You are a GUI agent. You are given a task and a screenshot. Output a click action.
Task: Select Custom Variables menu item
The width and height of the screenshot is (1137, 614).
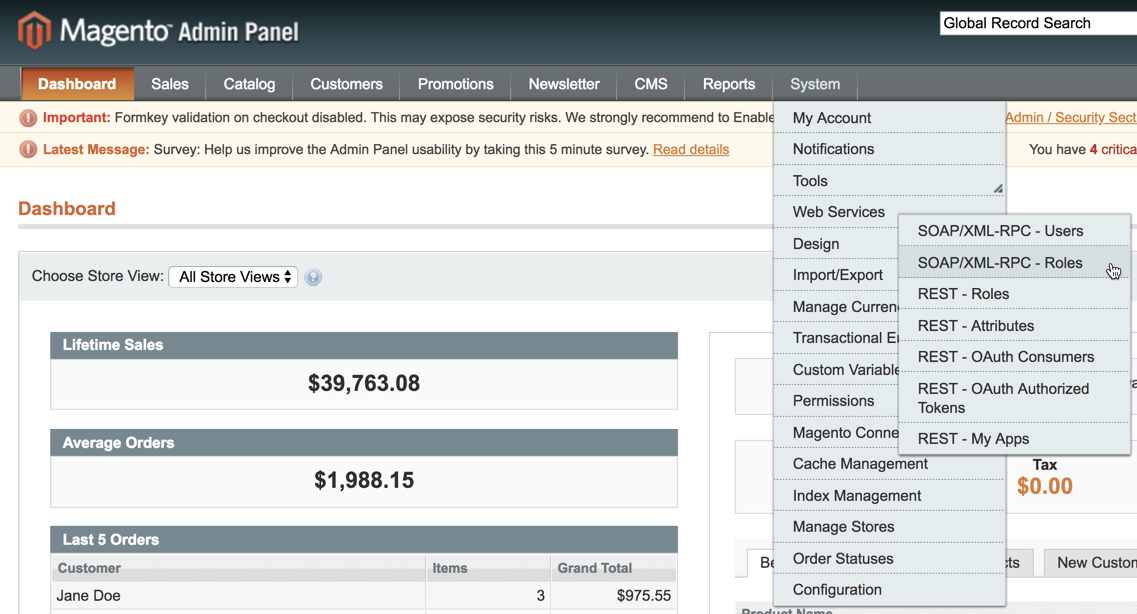(836, 370)
